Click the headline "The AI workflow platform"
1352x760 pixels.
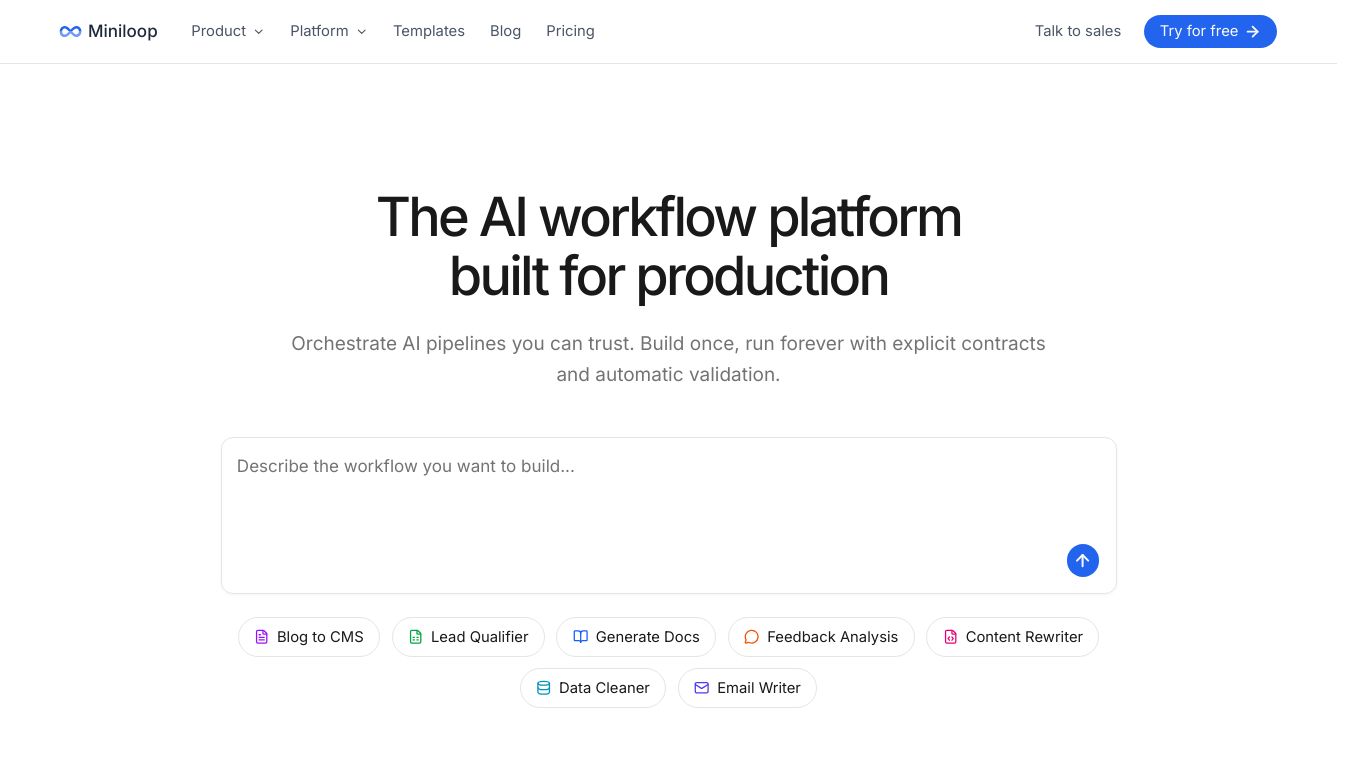coord(669,216)
